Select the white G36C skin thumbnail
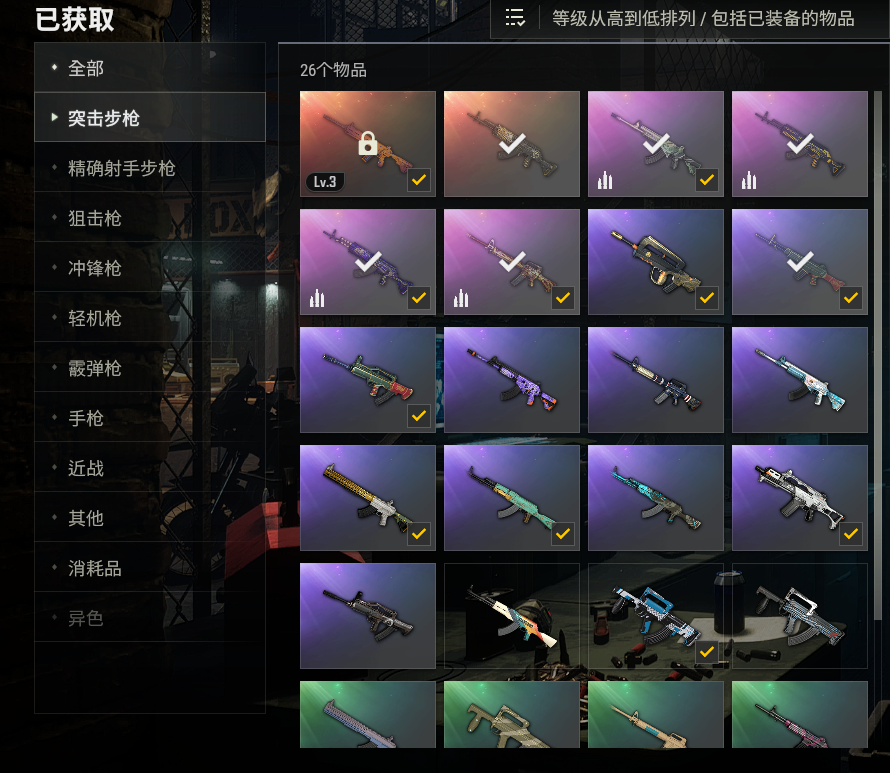 [x=800, y=498]
